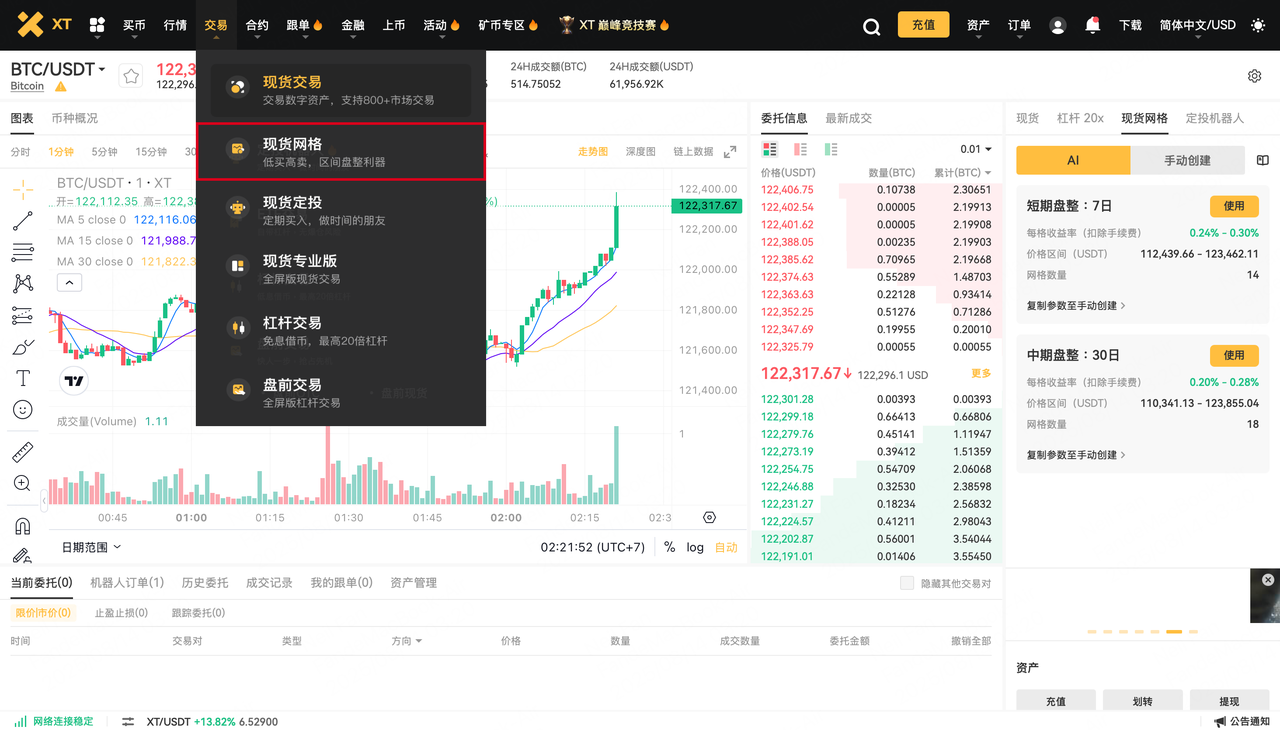Viewport: 1280px width, 730px height.
Task: Select the pattern drawing tool
Action: 22,284
